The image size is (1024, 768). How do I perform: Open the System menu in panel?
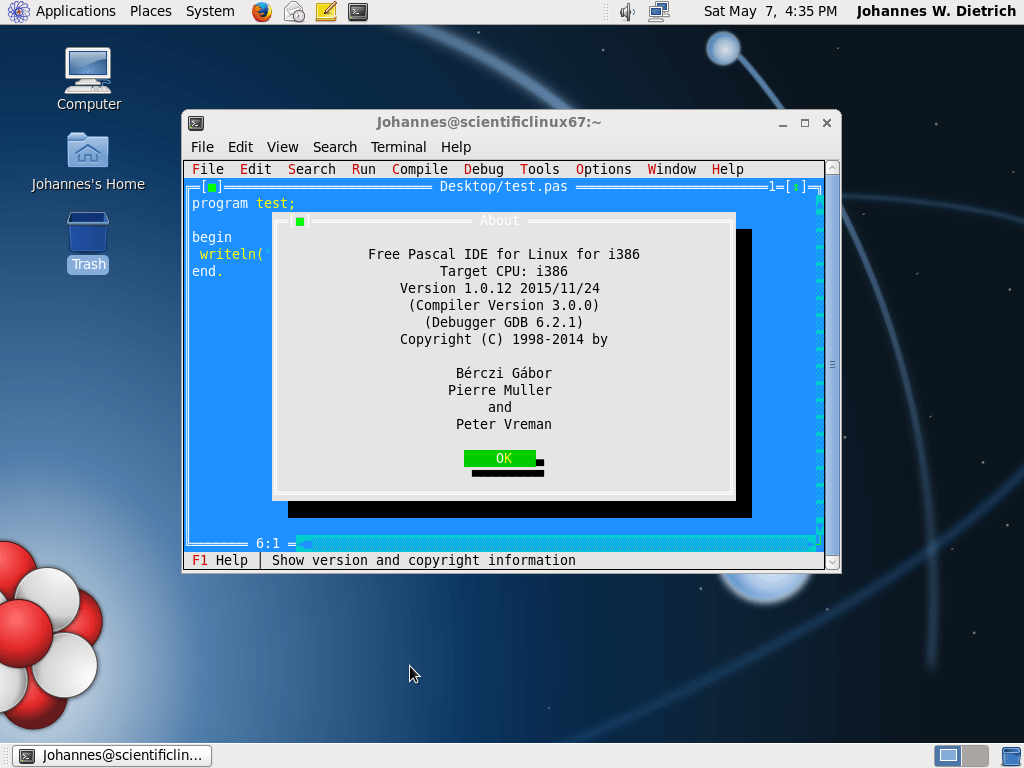tap(210, 11)
